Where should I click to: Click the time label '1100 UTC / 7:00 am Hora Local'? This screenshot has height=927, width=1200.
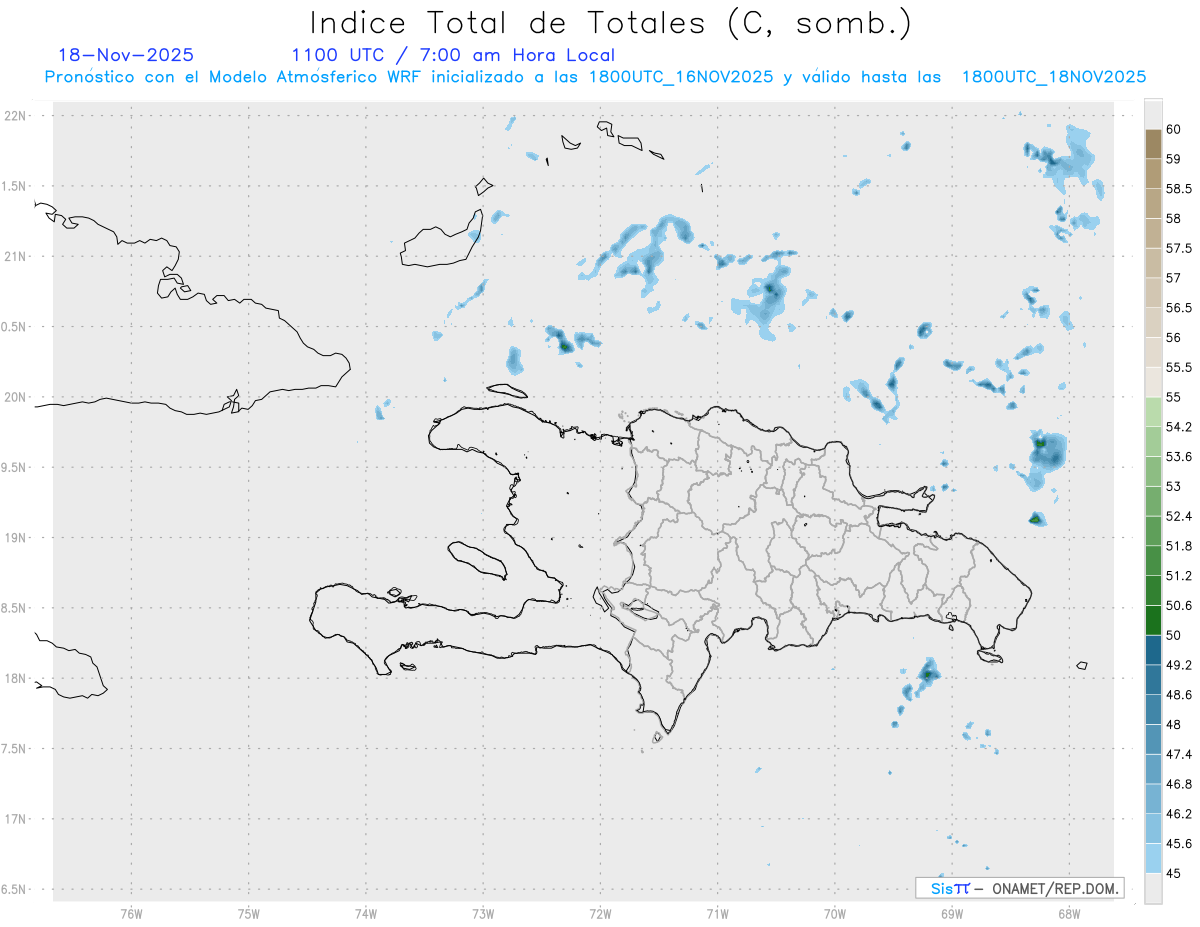[x=453, y=55]
